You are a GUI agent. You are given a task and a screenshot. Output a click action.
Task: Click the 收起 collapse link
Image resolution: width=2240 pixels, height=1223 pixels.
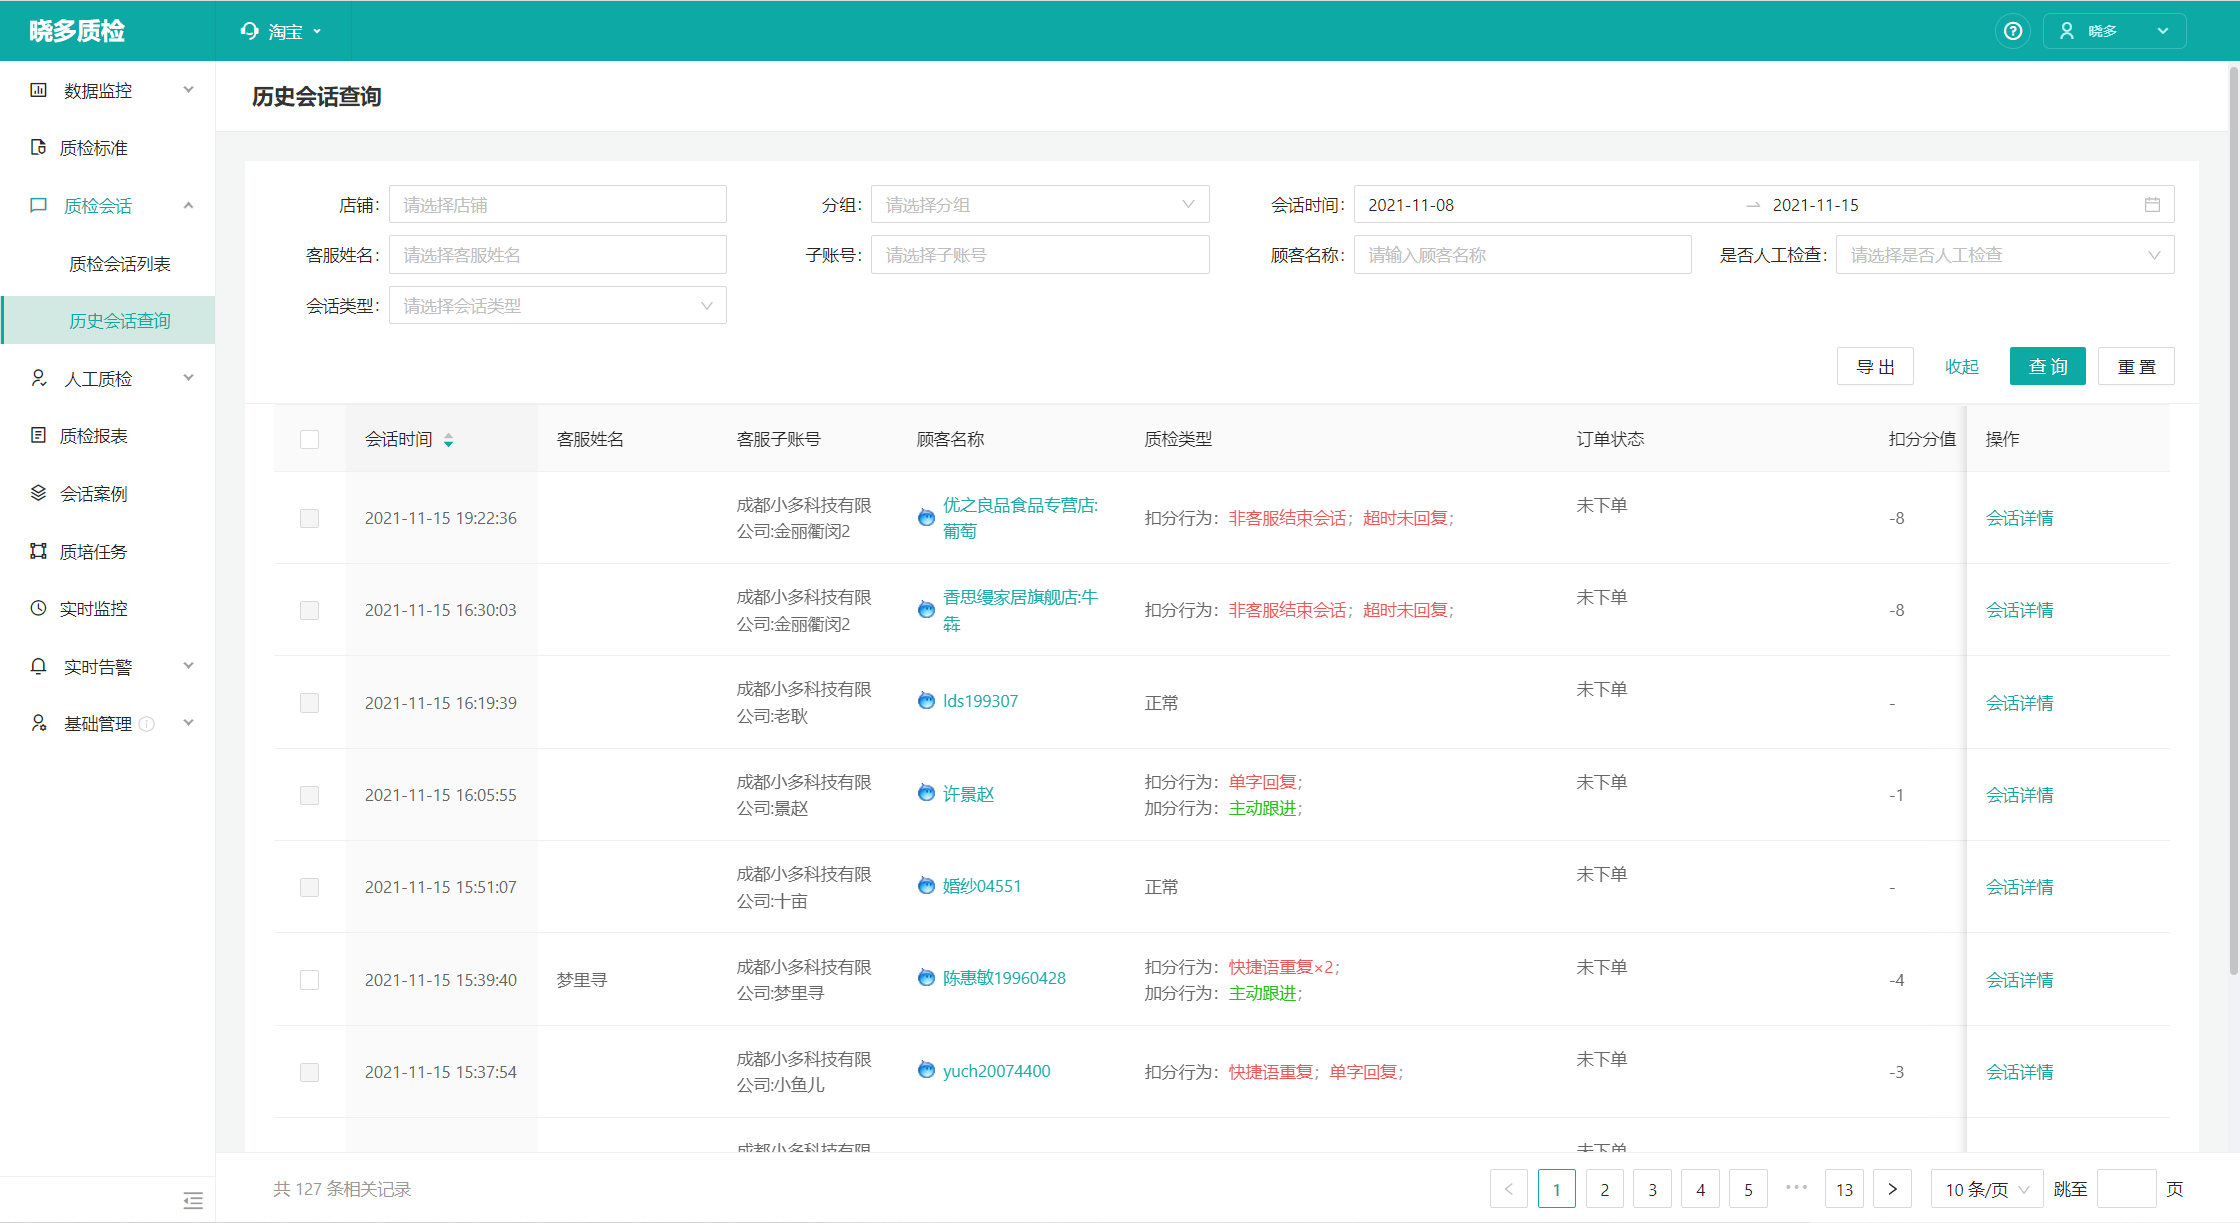(1962, 366)
